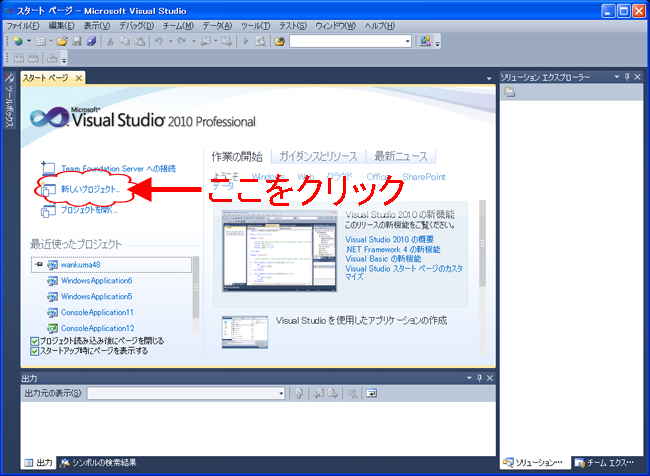Toggle 'スタートアップ時にページを表示する' checkbox
The height and width of the screenshot is (476, 650).
34,351
